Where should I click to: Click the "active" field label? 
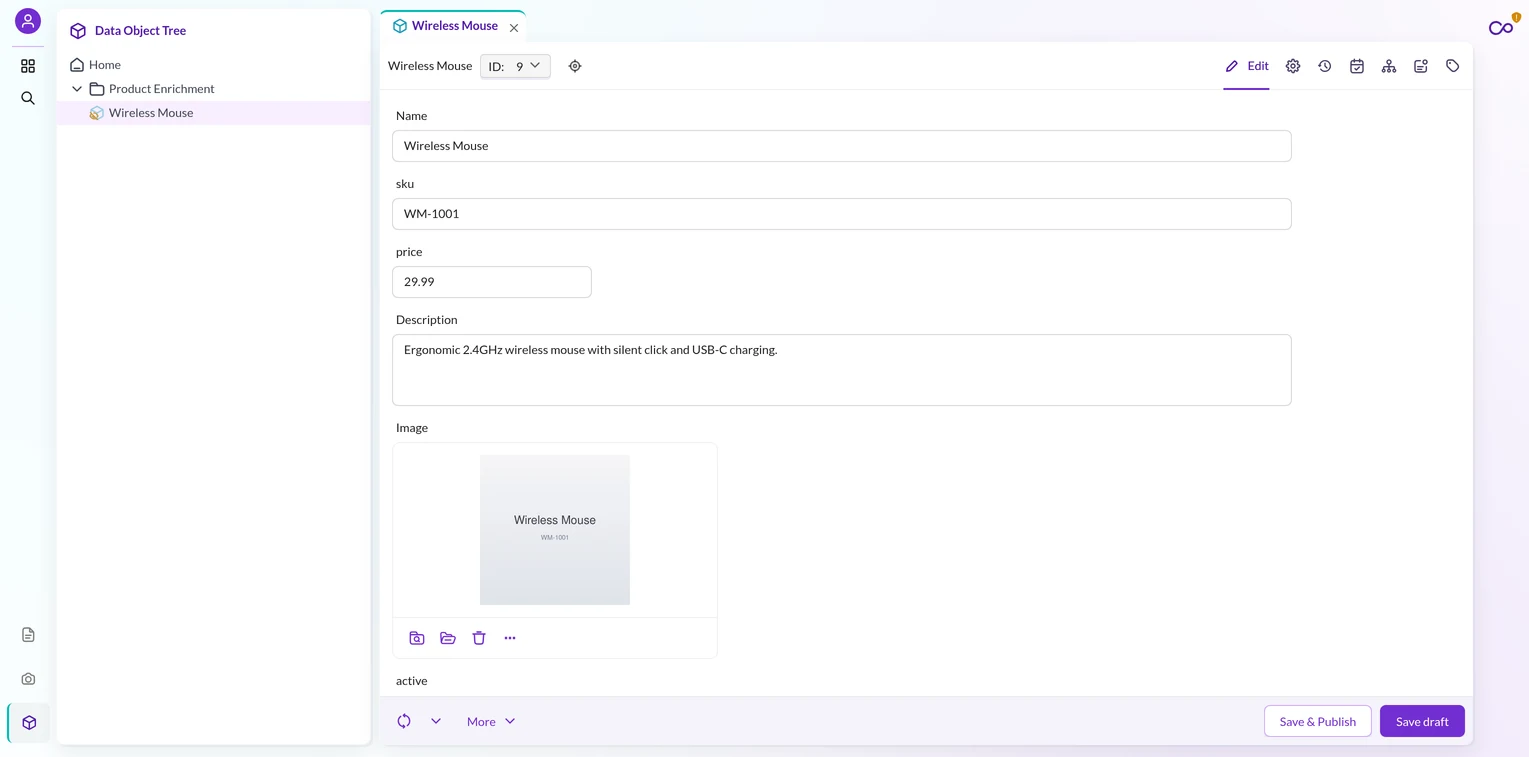pos(412,681)
